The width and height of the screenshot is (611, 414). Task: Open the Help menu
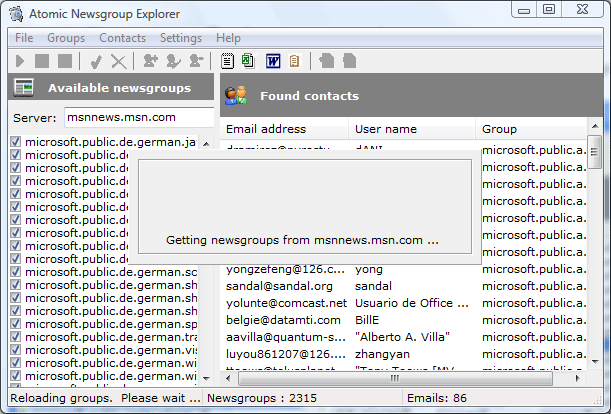(228, 38)
